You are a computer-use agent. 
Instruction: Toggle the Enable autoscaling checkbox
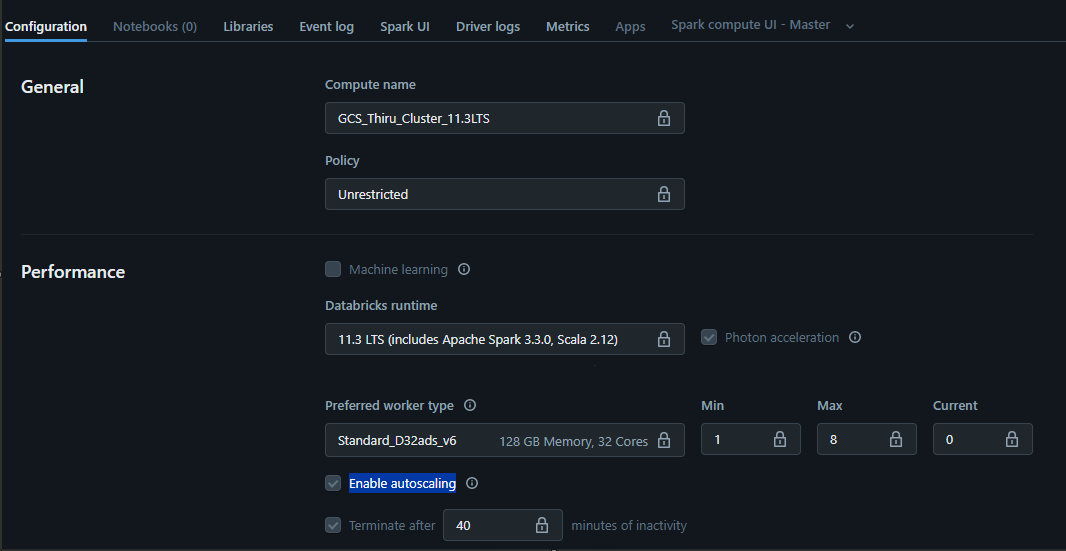333,484
